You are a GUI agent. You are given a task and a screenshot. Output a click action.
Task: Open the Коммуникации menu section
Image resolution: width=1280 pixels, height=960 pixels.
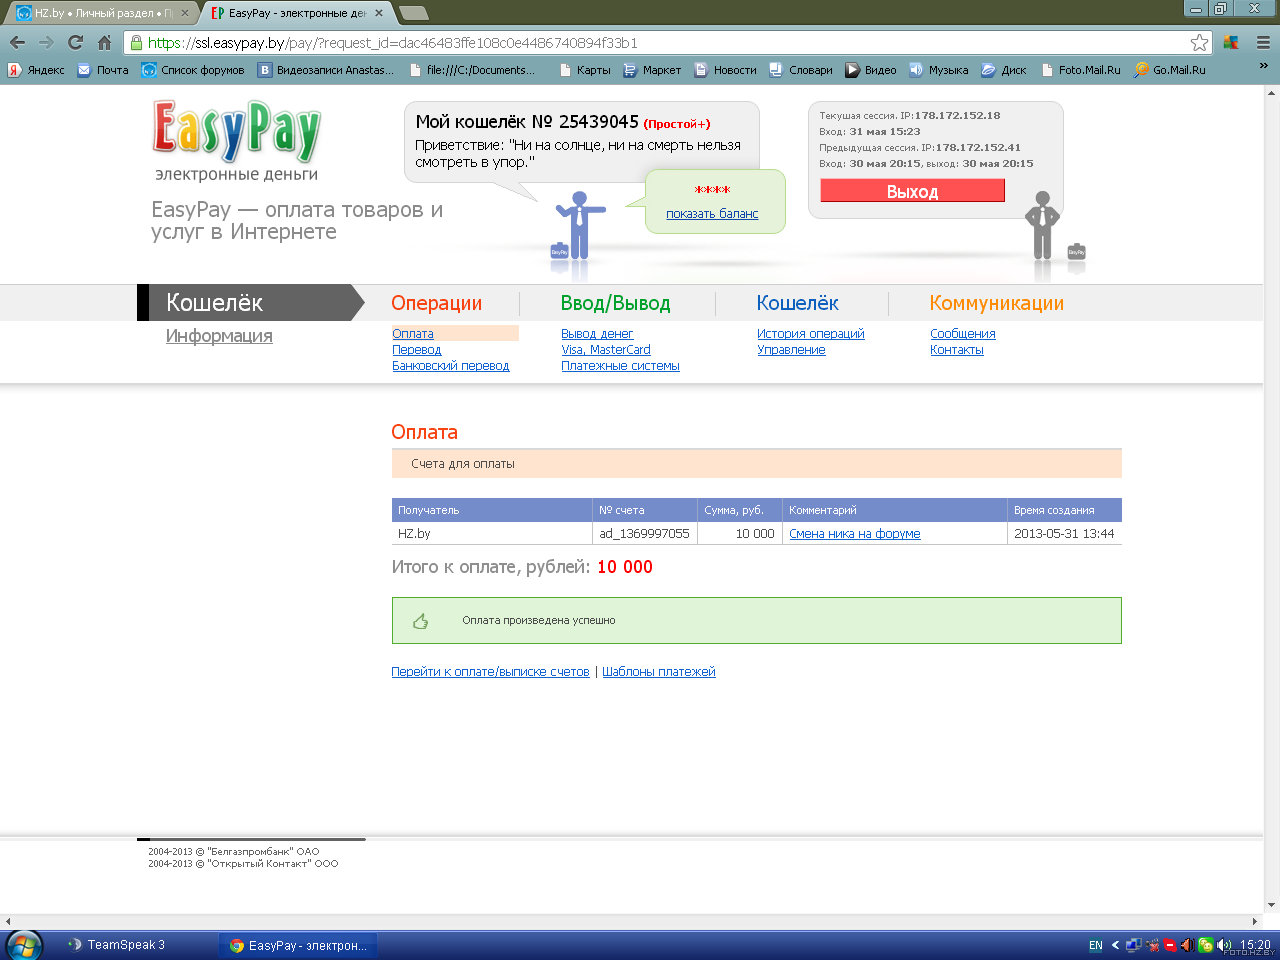pyautogui.click(x=996, y=303)
